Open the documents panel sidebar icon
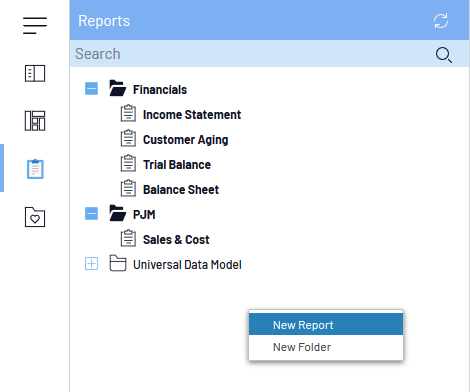The image size is (470, 392). click(35, 73)
